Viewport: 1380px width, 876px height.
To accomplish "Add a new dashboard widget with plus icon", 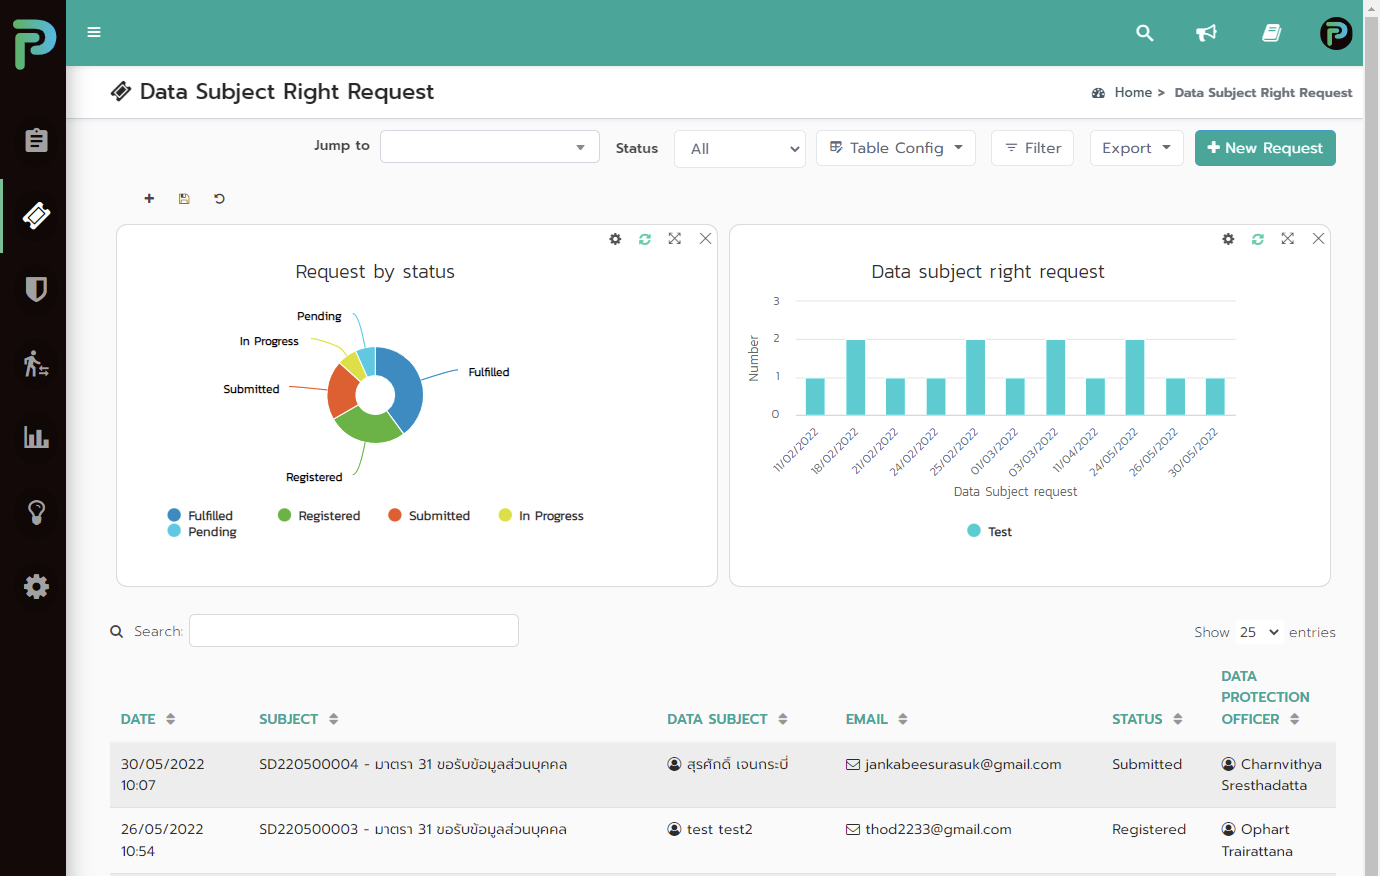I will (x=149, y=199).
